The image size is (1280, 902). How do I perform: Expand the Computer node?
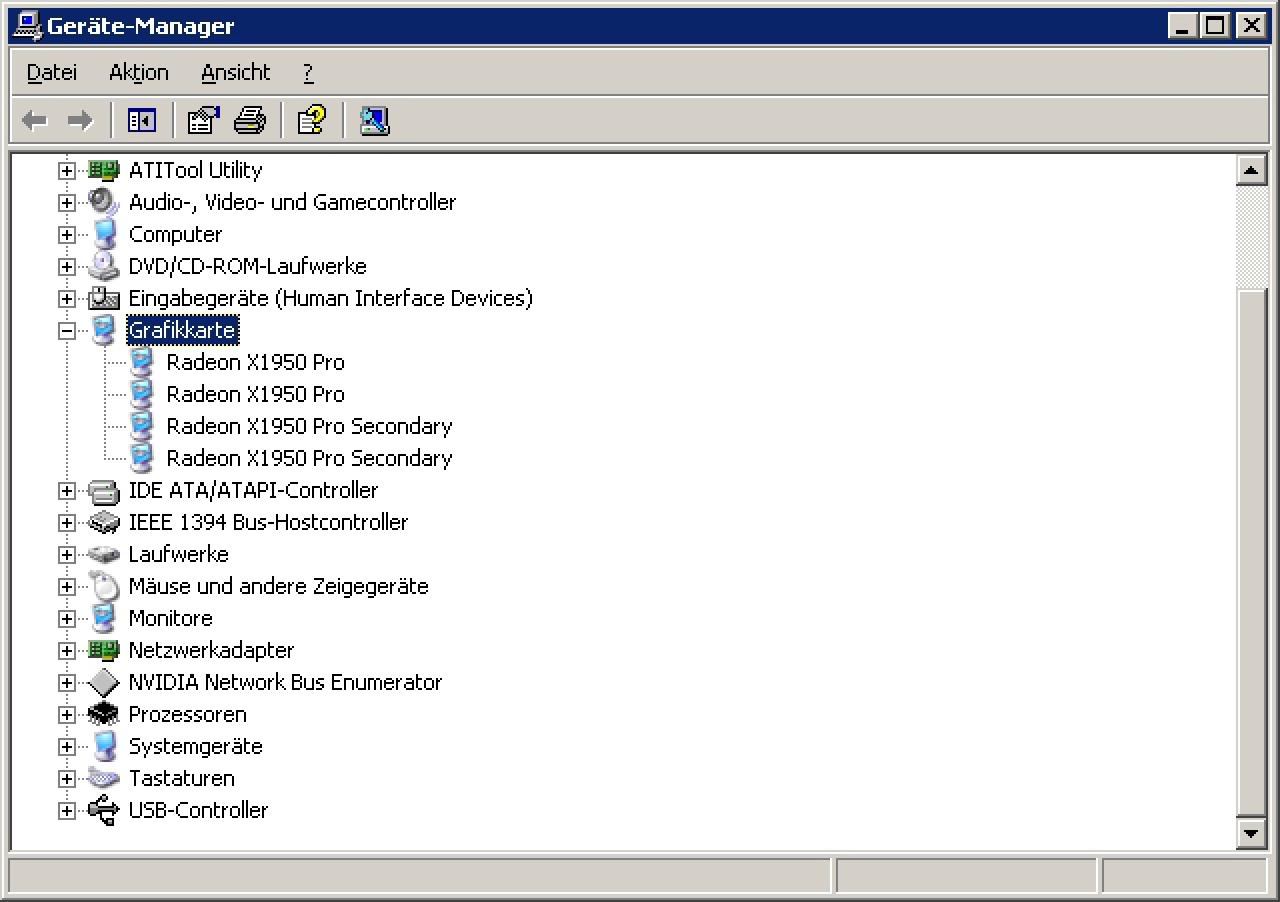(67, 235)
